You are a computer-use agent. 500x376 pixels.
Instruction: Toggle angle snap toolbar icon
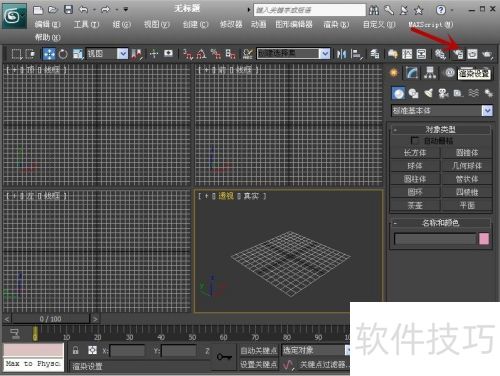tap(201, 54)
